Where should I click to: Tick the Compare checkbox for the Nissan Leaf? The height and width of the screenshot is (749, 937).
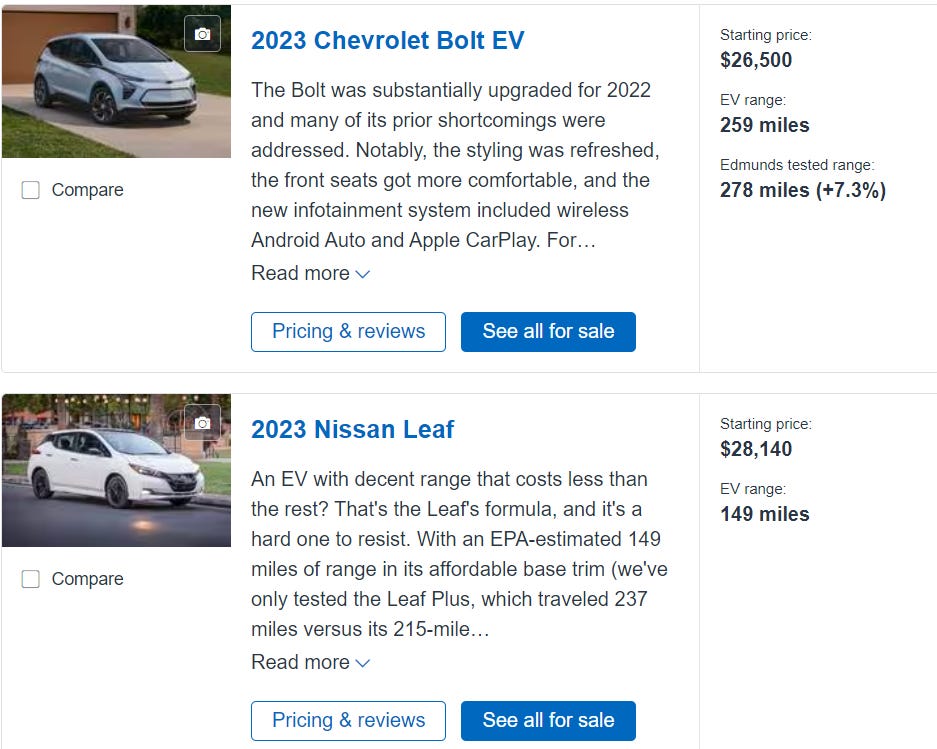point(31,579)
